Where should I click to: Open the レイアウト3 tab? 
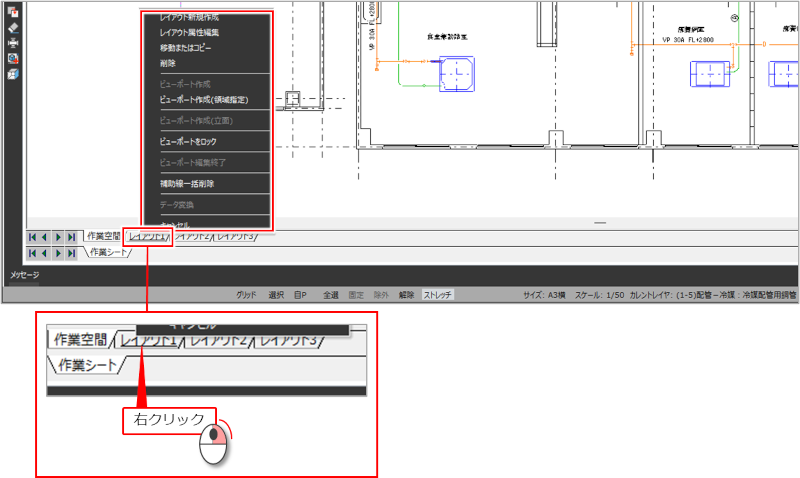pos(236,236)
